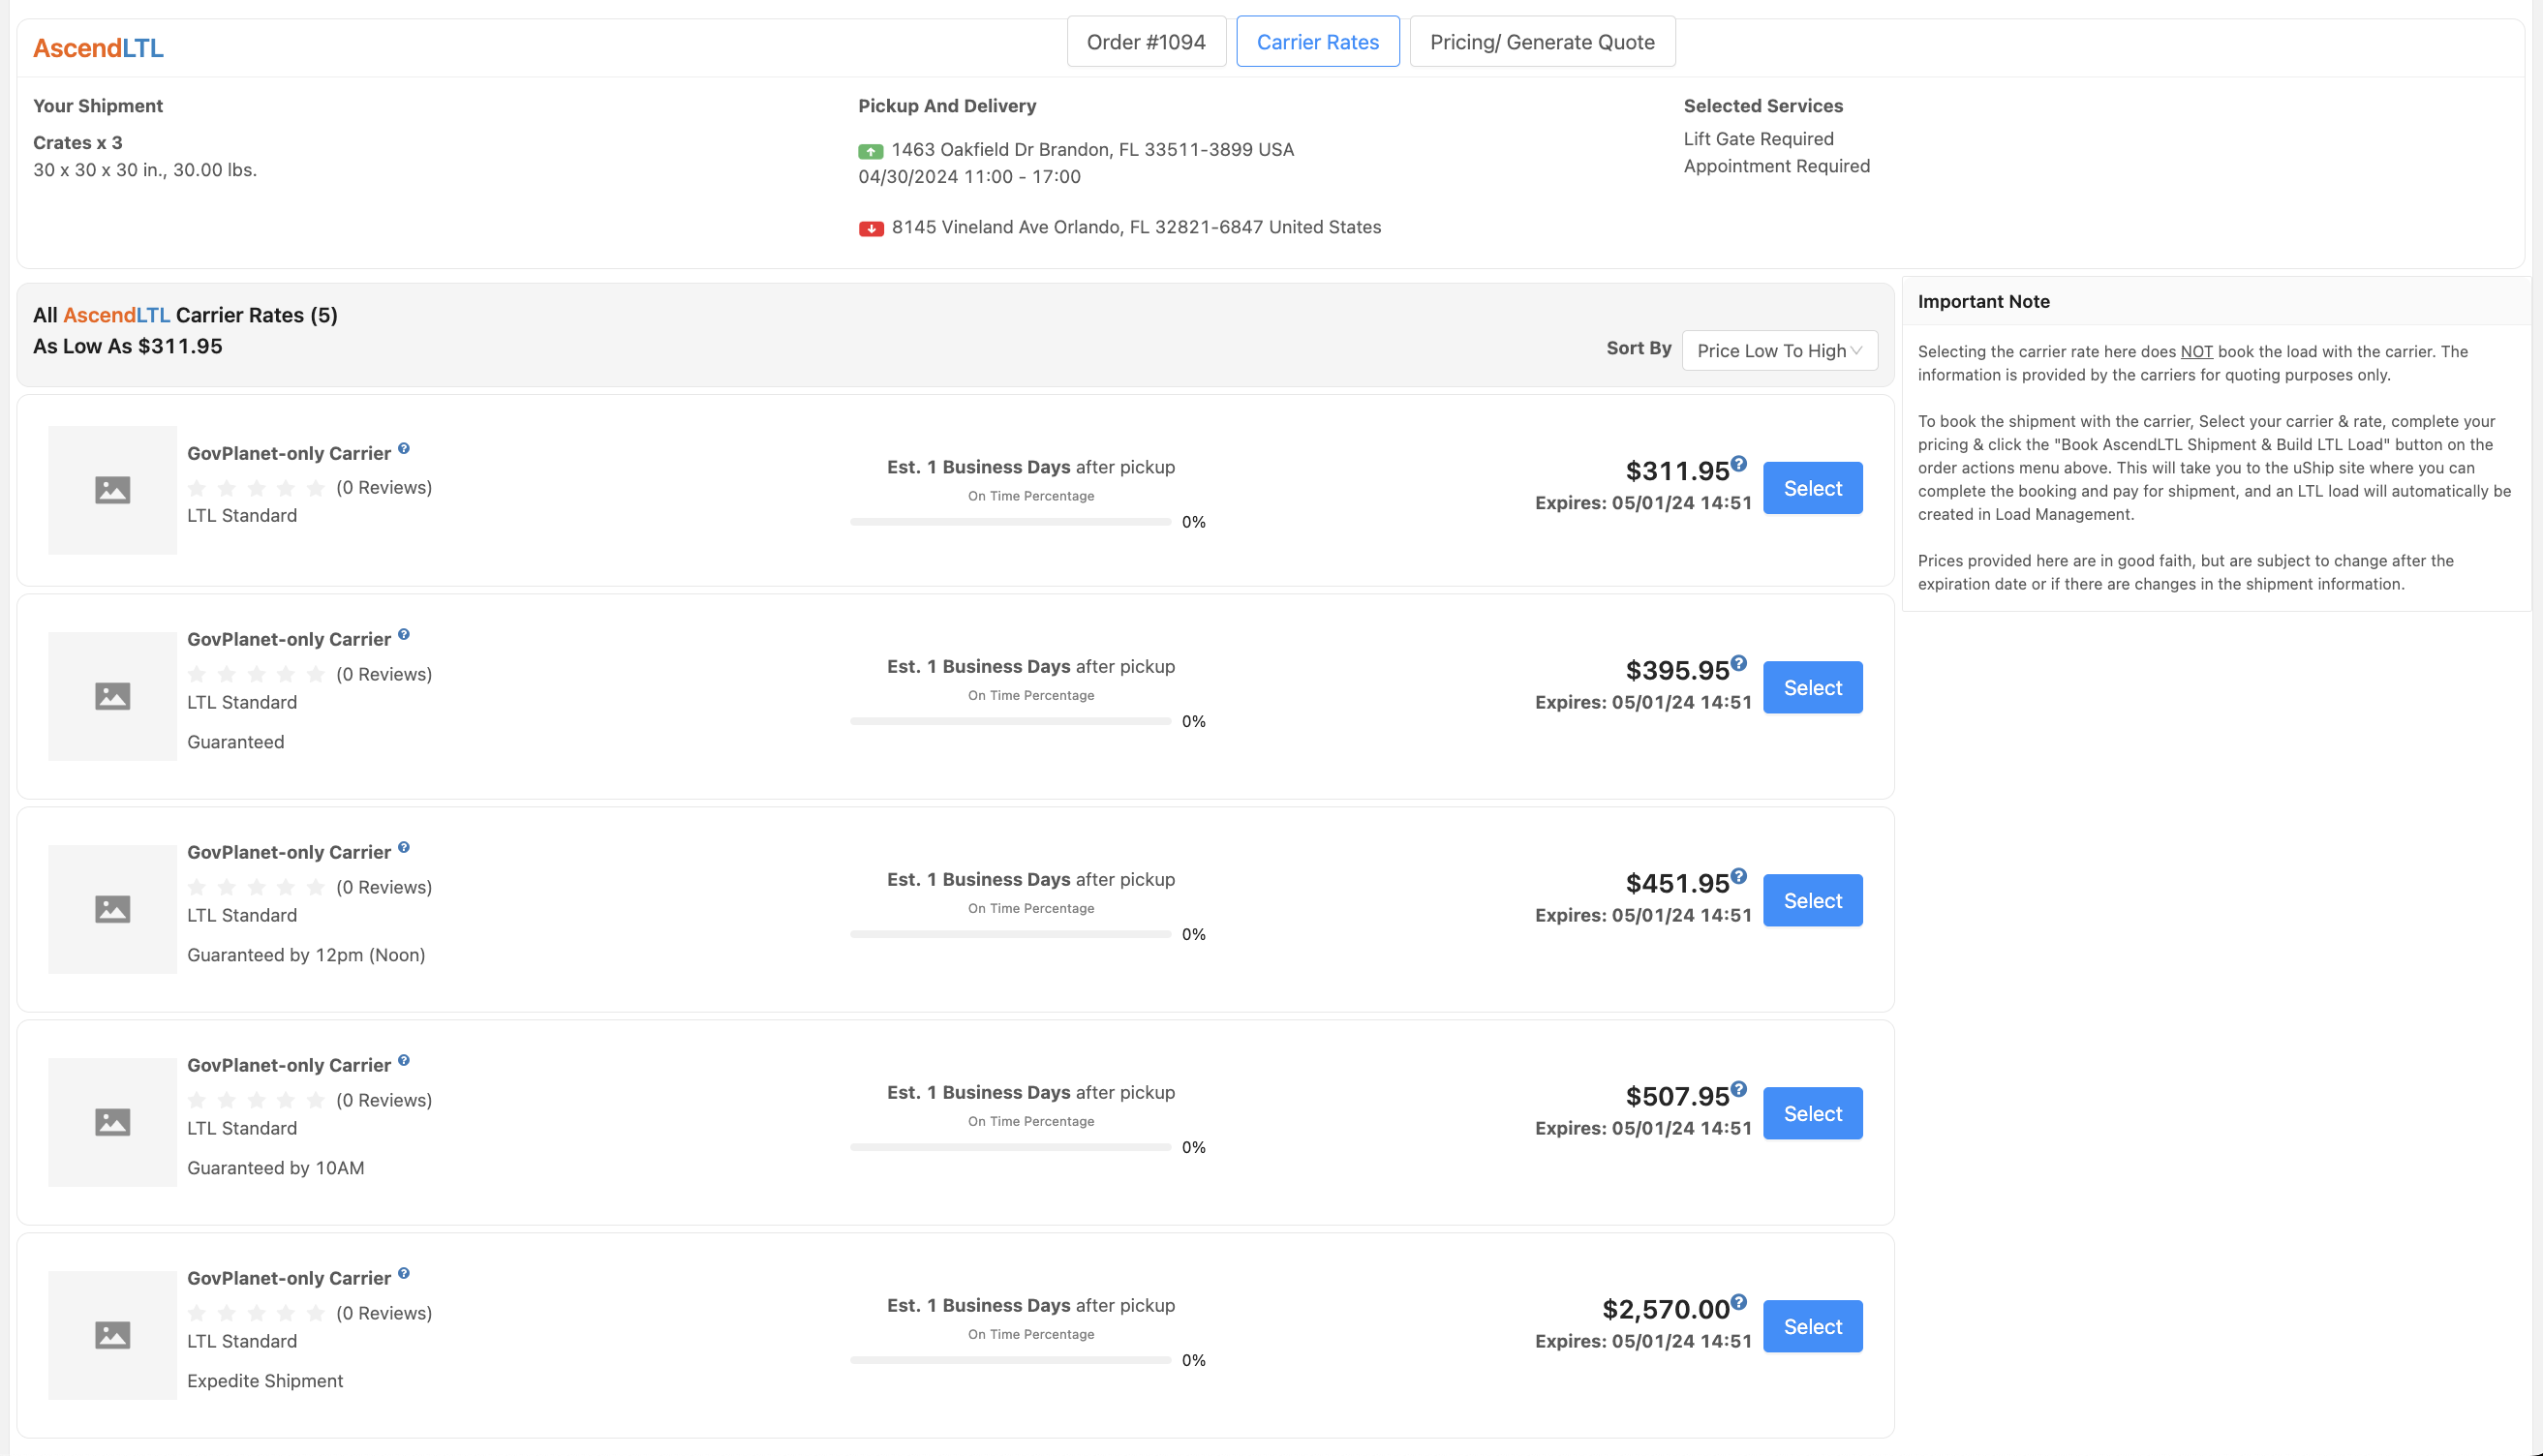Click placeholder image of Guaranteed by 10AM carrier

tap(112, 1122)
